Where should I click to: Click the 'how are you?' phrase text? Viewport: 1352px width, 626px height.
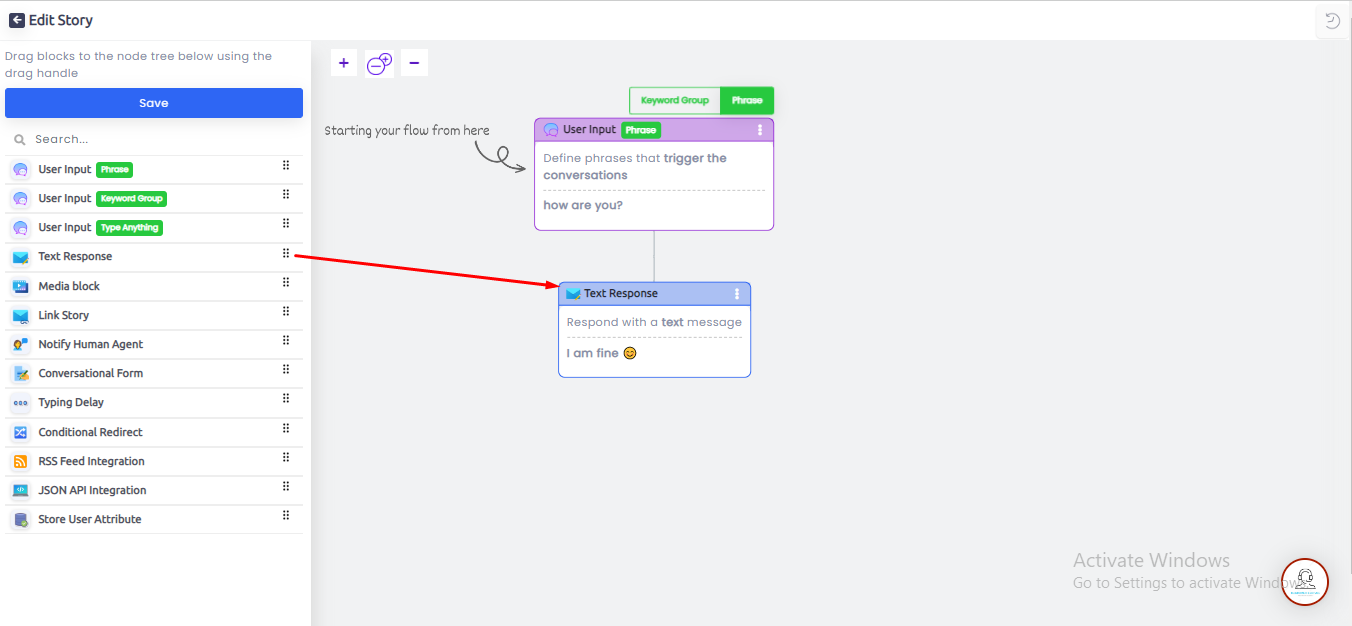pos(583,206)
